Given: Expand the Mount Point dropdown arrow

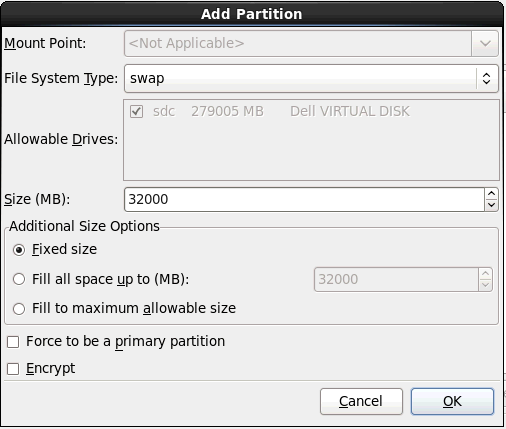Looking at the screenshot, I should click(485, 43).
